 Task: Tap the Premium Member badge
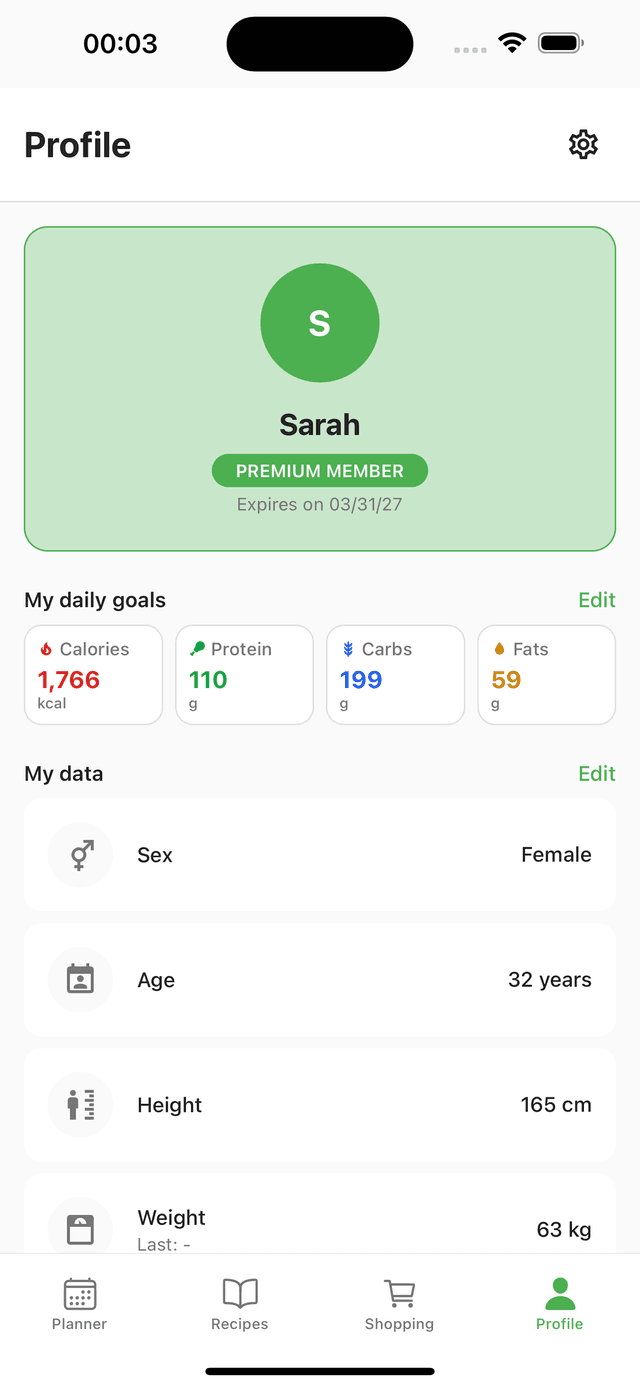point(320,471)
